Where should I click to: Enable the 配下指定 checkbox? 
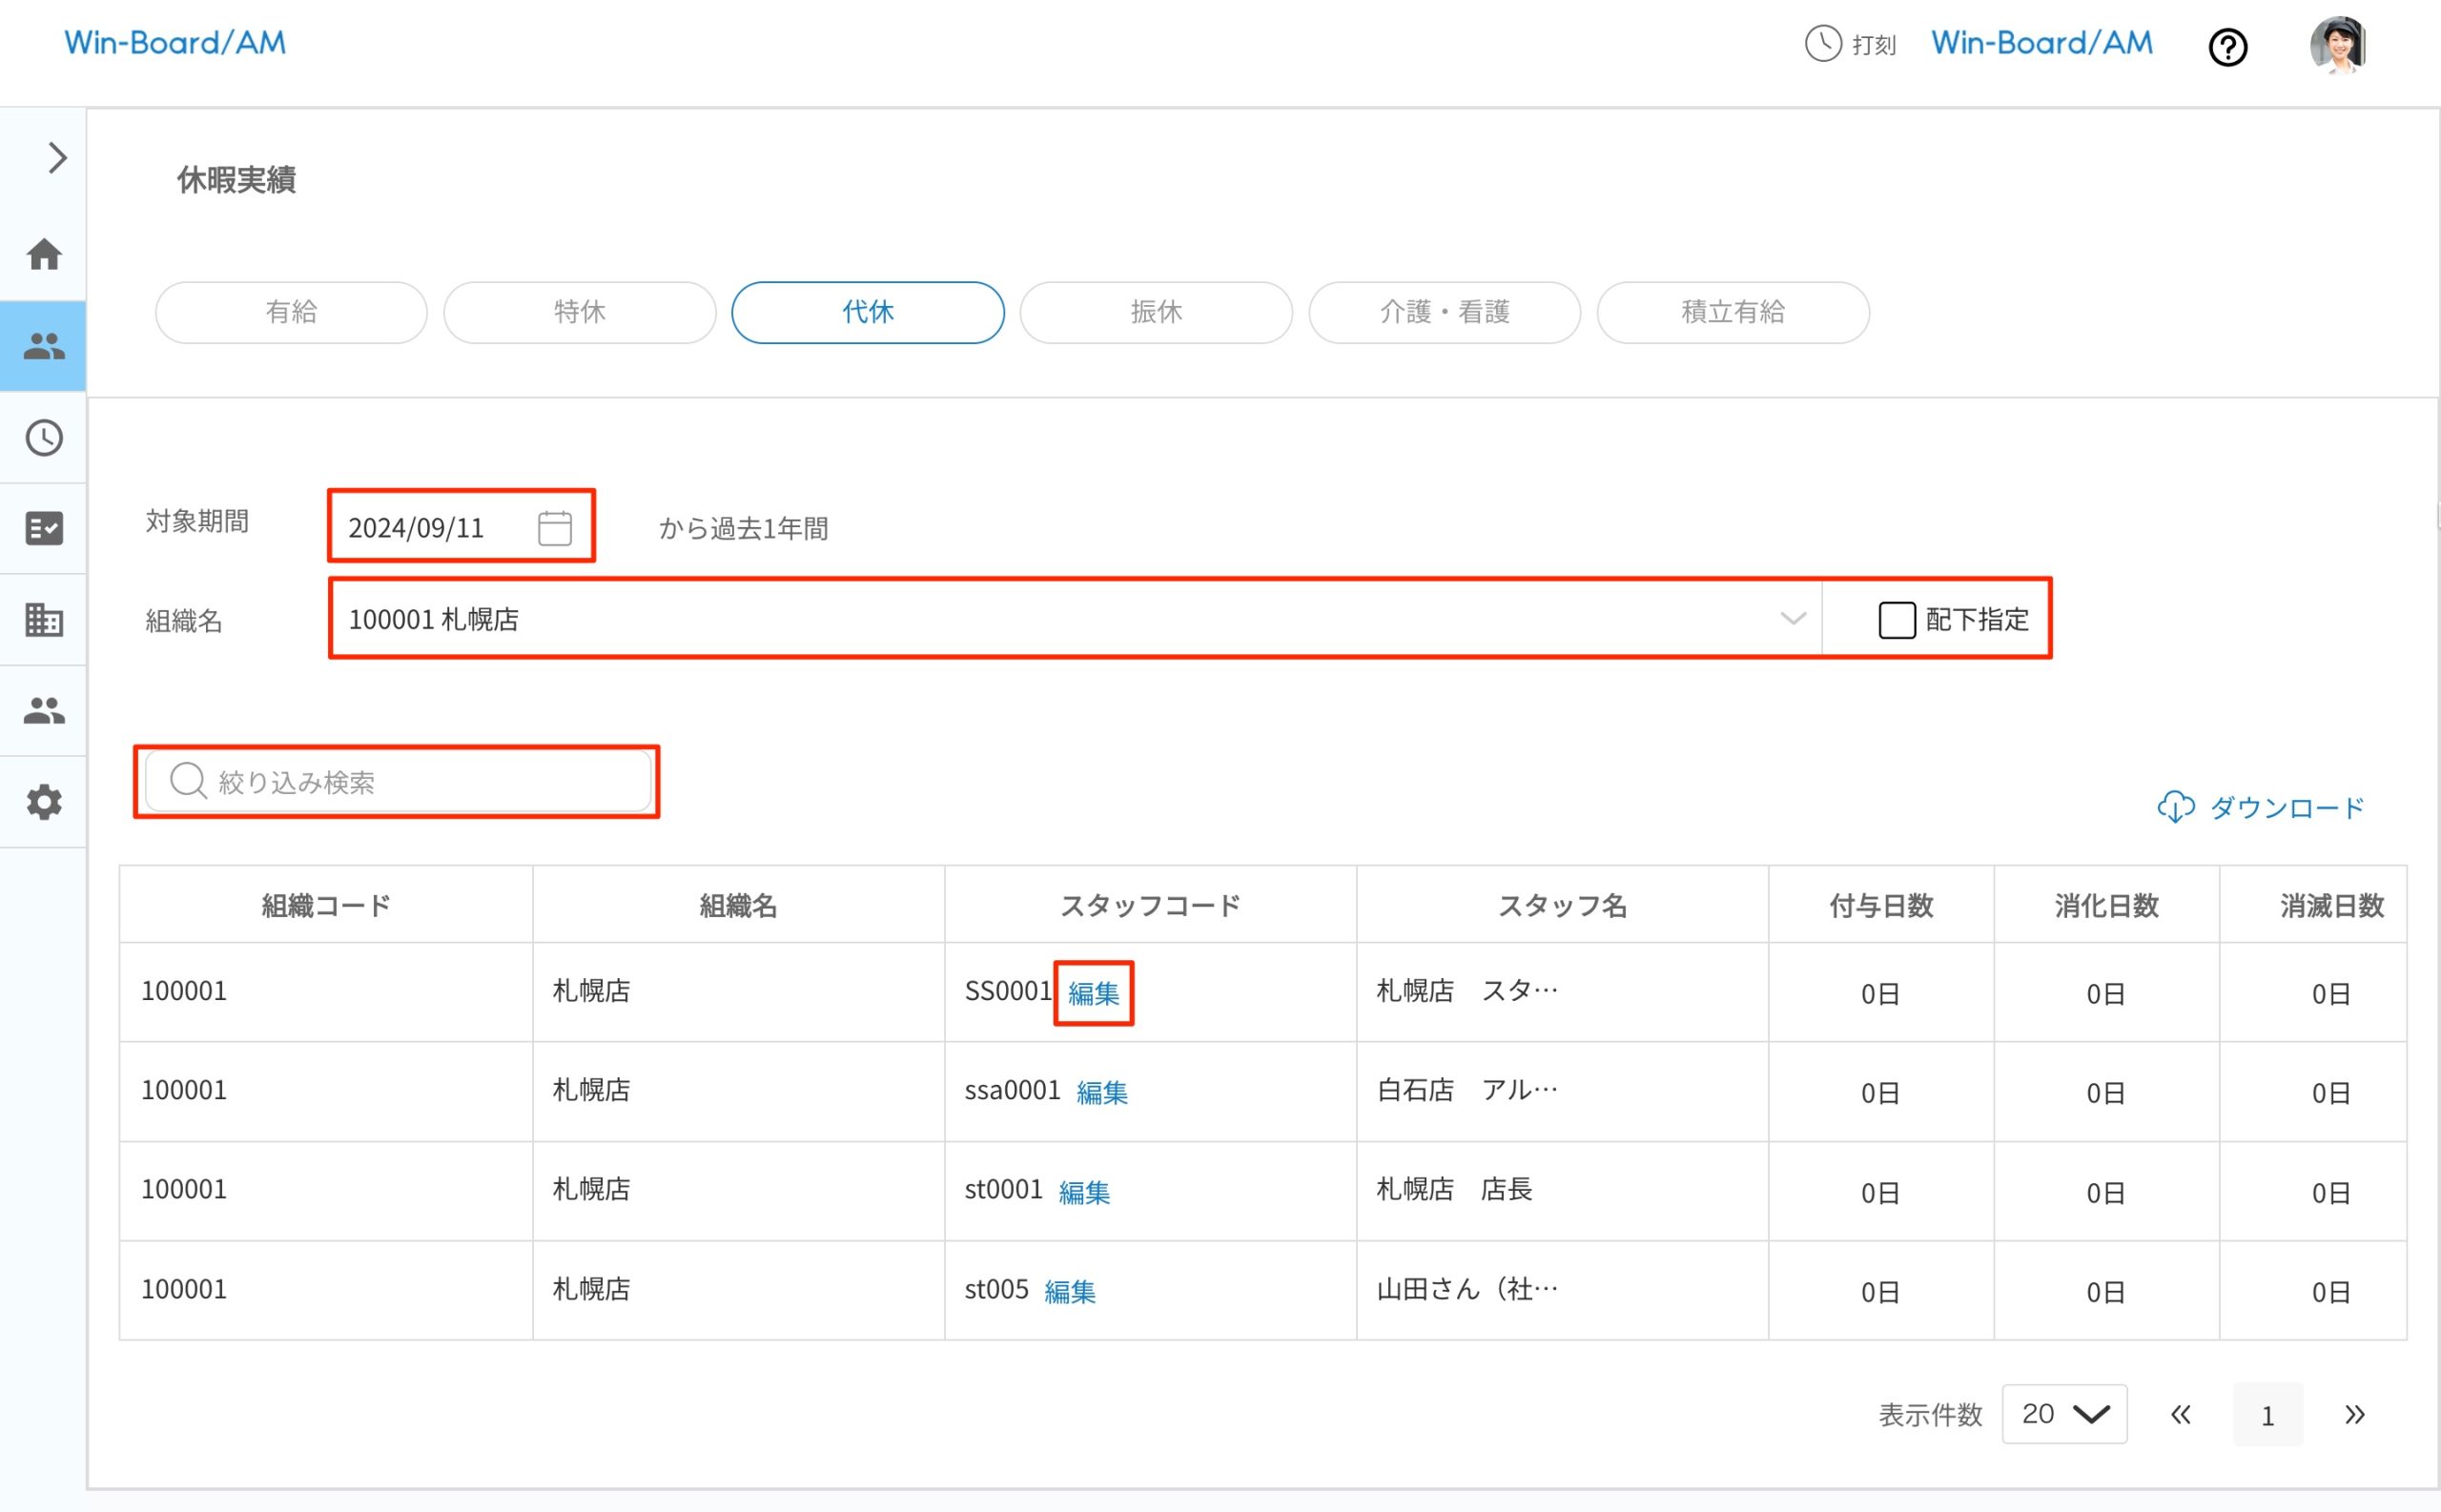(x=1896, y=620)
